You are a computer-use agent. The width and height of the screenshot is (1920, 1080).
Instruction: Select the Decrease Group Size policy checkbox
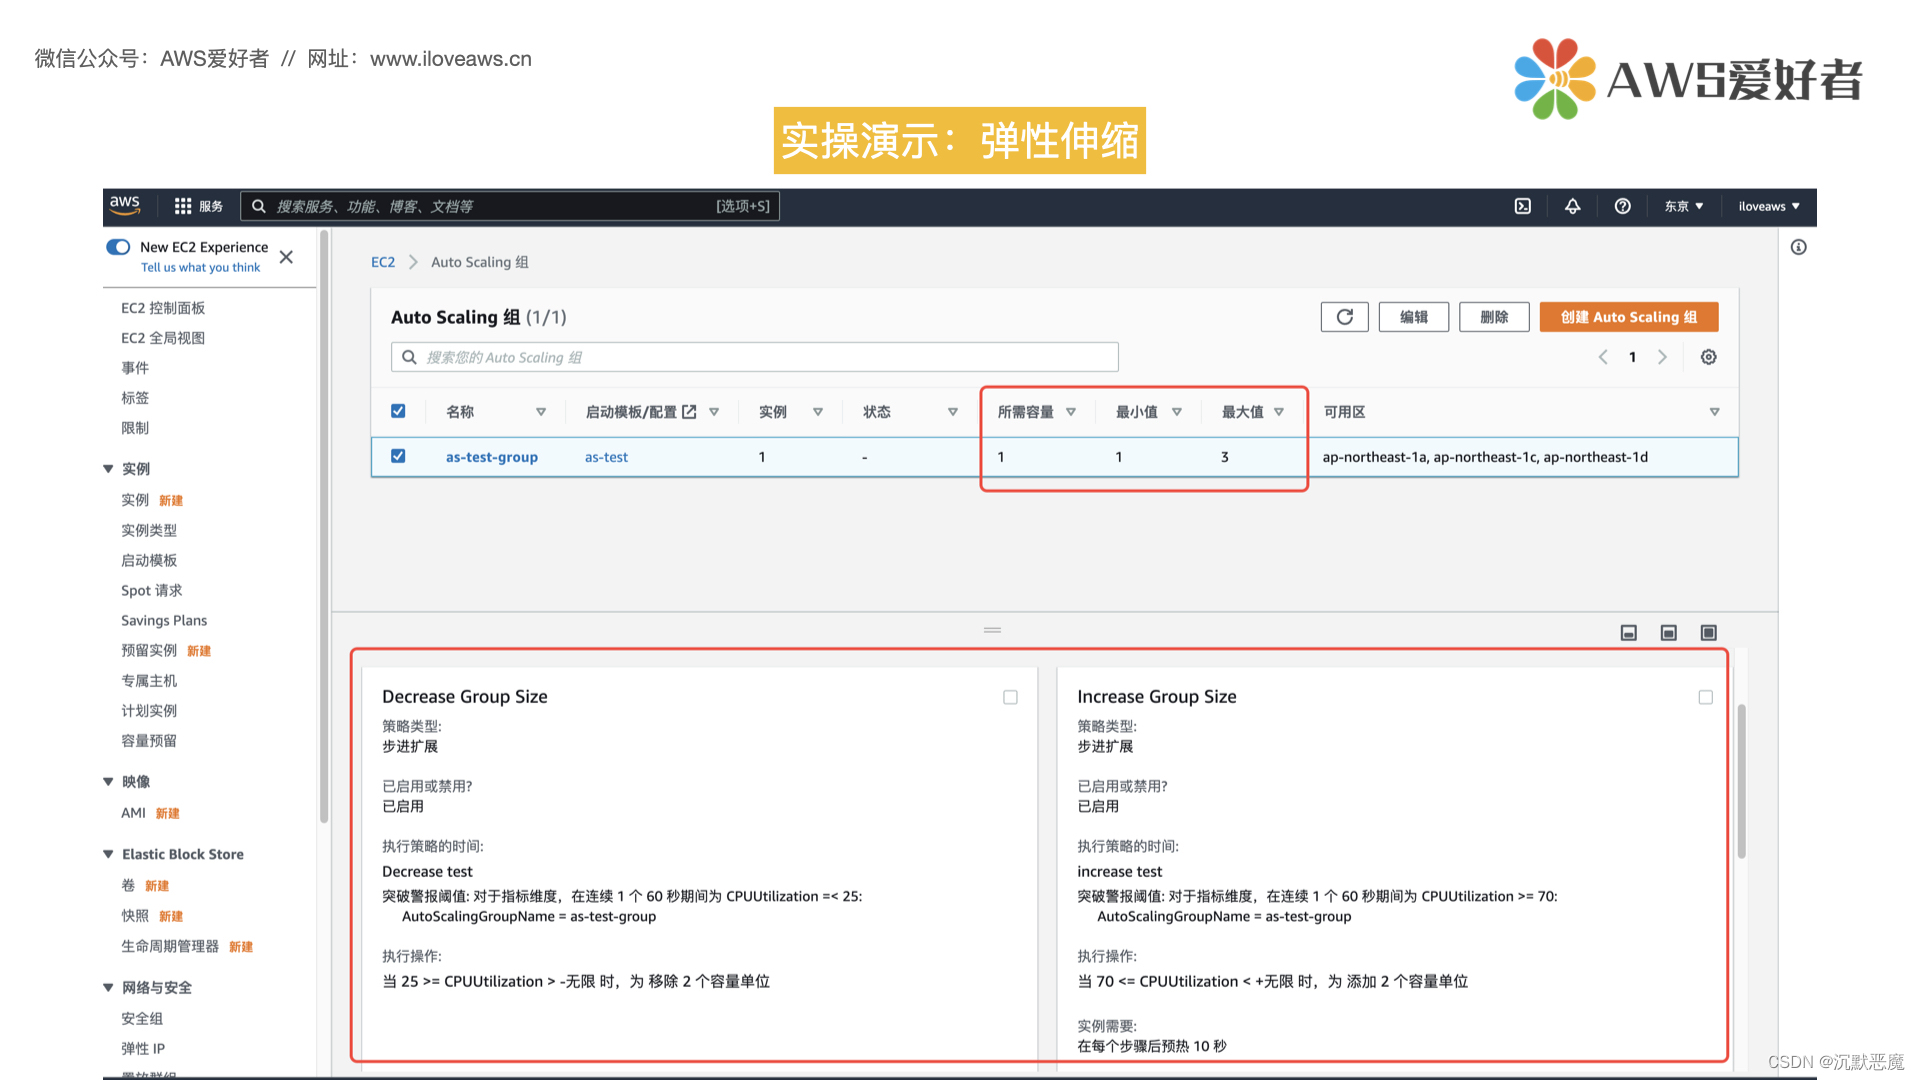point(1010,697)
